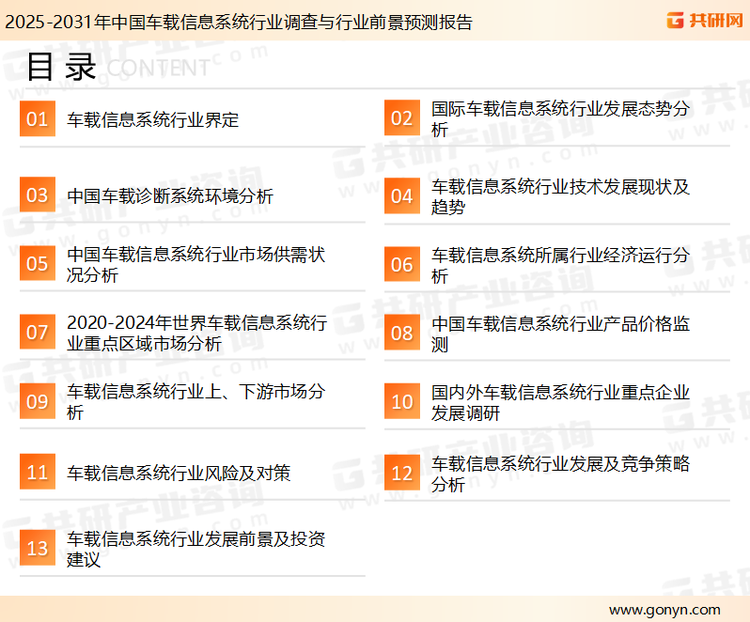Visit the www.gonyn.com link in footer
This screenshot has width=750, height=622.
pos(665,610)
